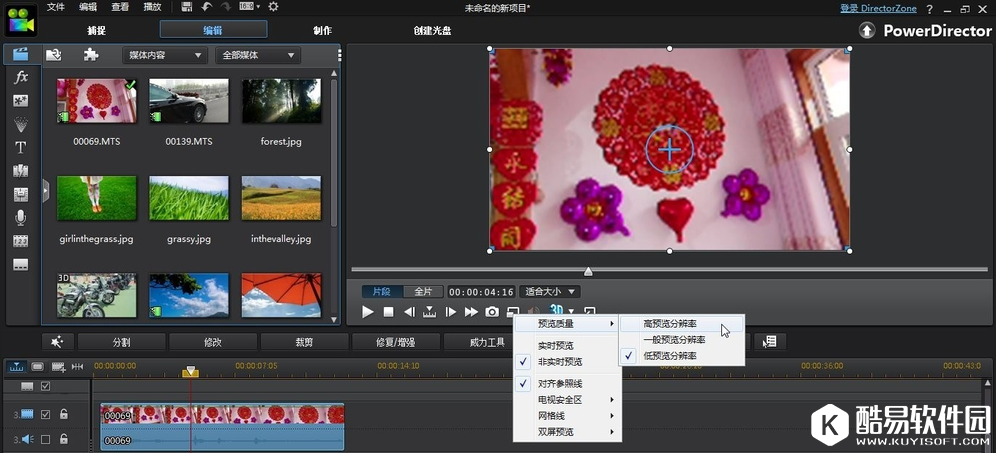Toggle lock on video track 3

[x=64, y=414]
